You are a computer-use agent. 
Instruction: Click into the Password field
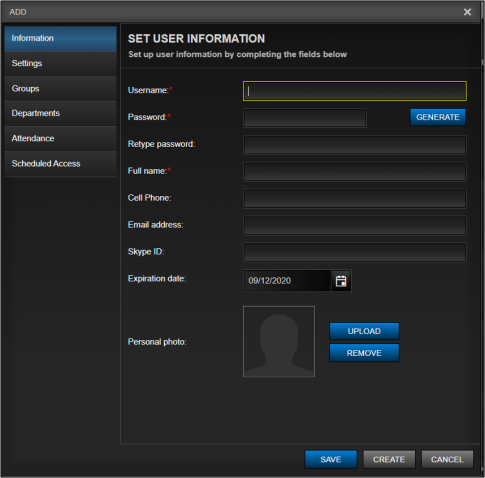(305, 118)
